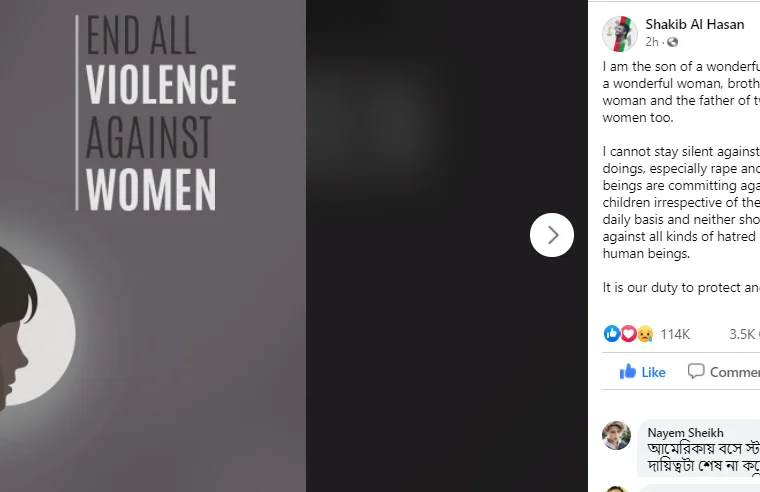Like the post with the Like button

(x=642, y=372)
